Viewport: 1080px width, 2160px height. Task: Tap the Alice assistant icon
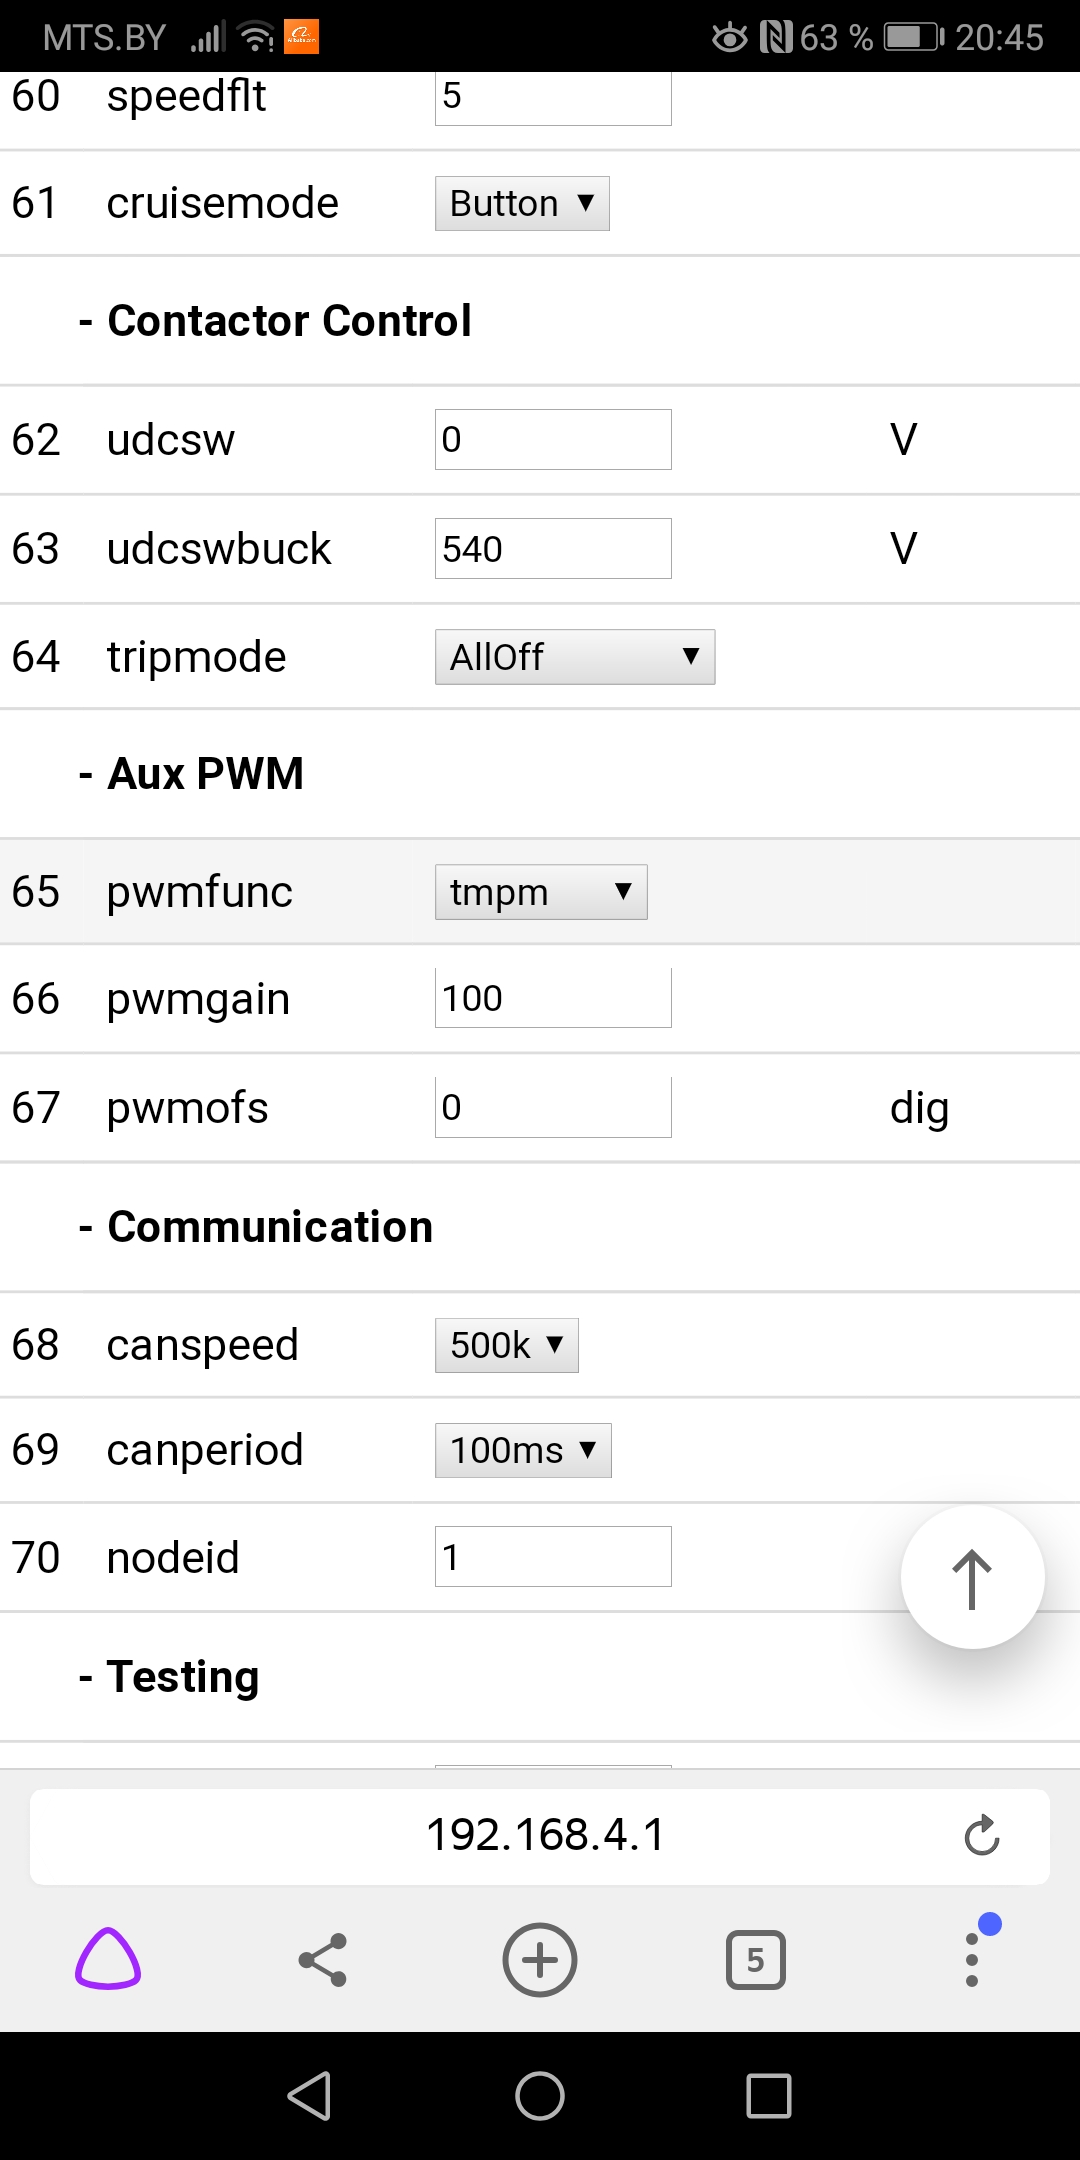(x=108, y=1959)
